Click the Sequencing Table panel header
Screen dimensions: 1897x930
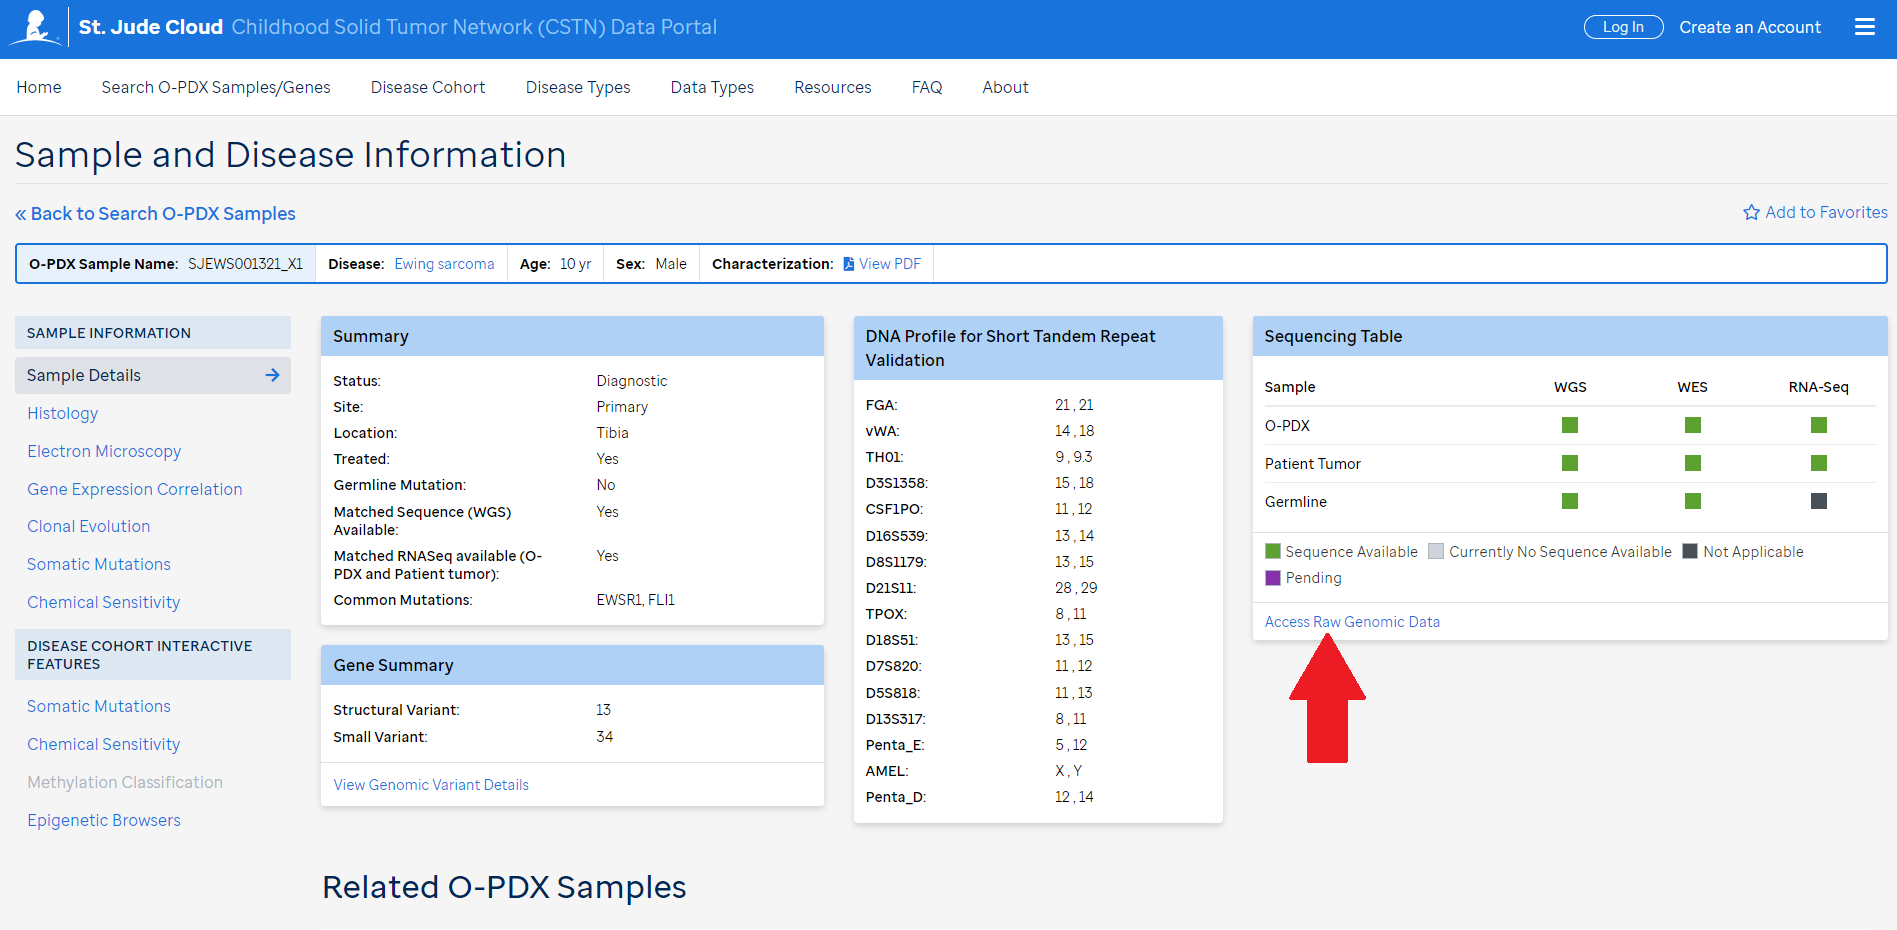point(1570,336)
